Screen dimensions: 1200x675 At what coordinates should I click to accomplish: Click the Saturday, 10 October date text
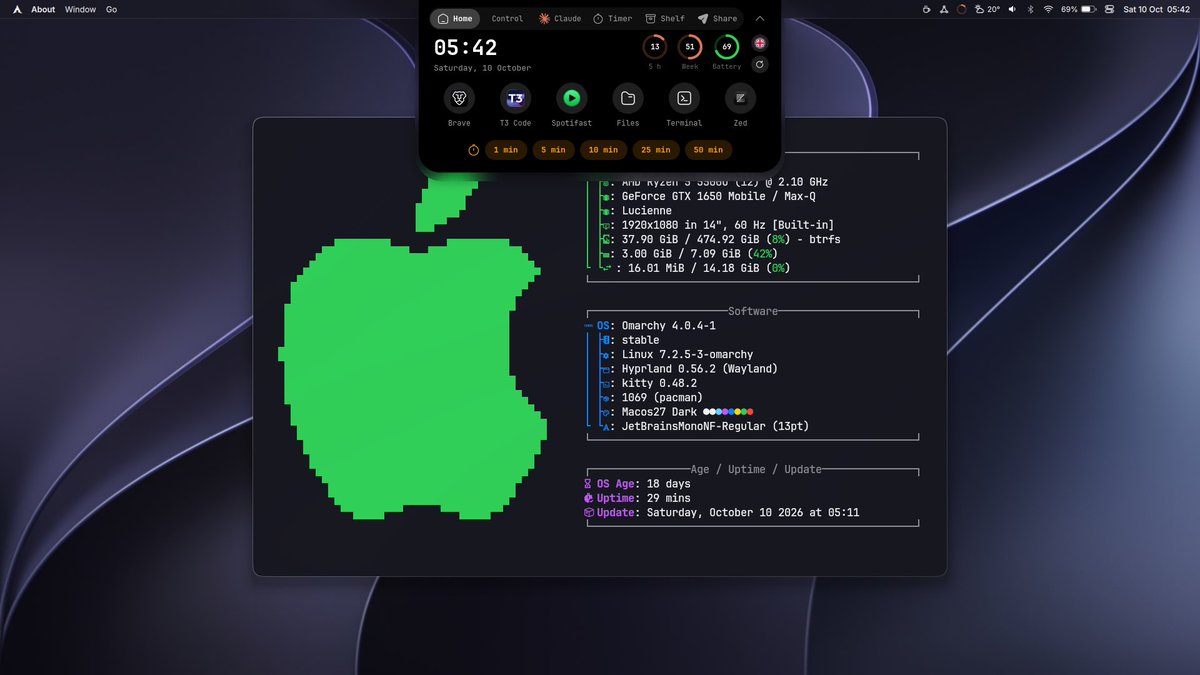pos(482,68)
